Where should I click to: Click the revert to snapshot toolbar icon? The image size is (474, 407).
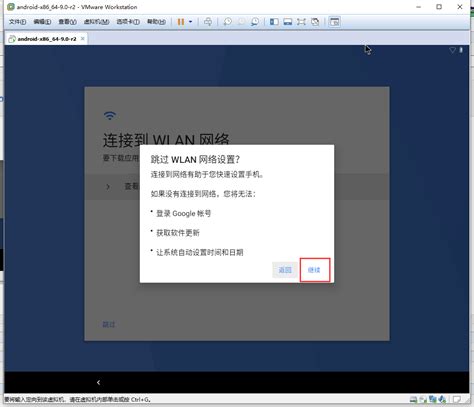click(x=241, y=22)
